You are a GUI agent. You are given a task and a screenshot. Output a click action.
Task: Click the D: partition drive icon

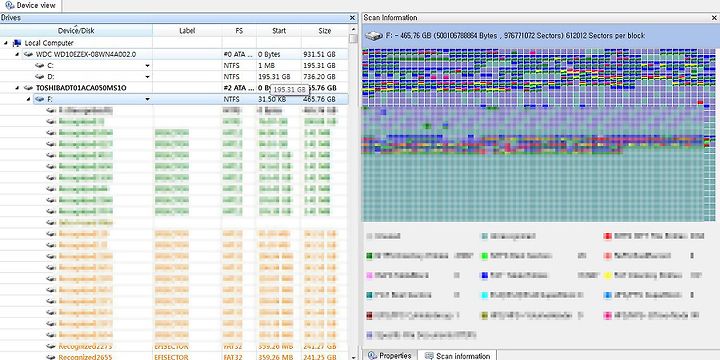40,77
